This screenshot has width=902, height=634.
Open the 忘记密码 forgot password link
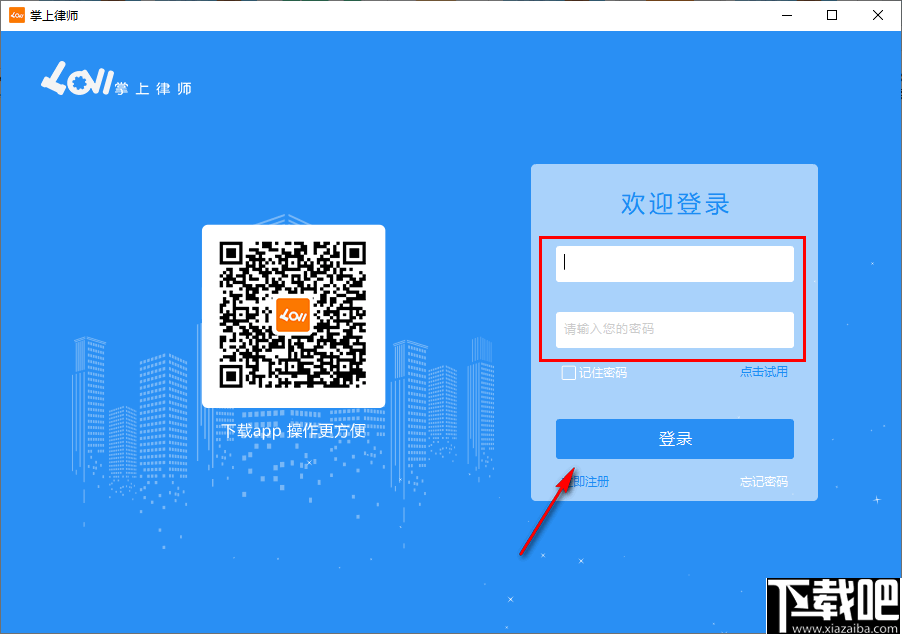point(763,482)
